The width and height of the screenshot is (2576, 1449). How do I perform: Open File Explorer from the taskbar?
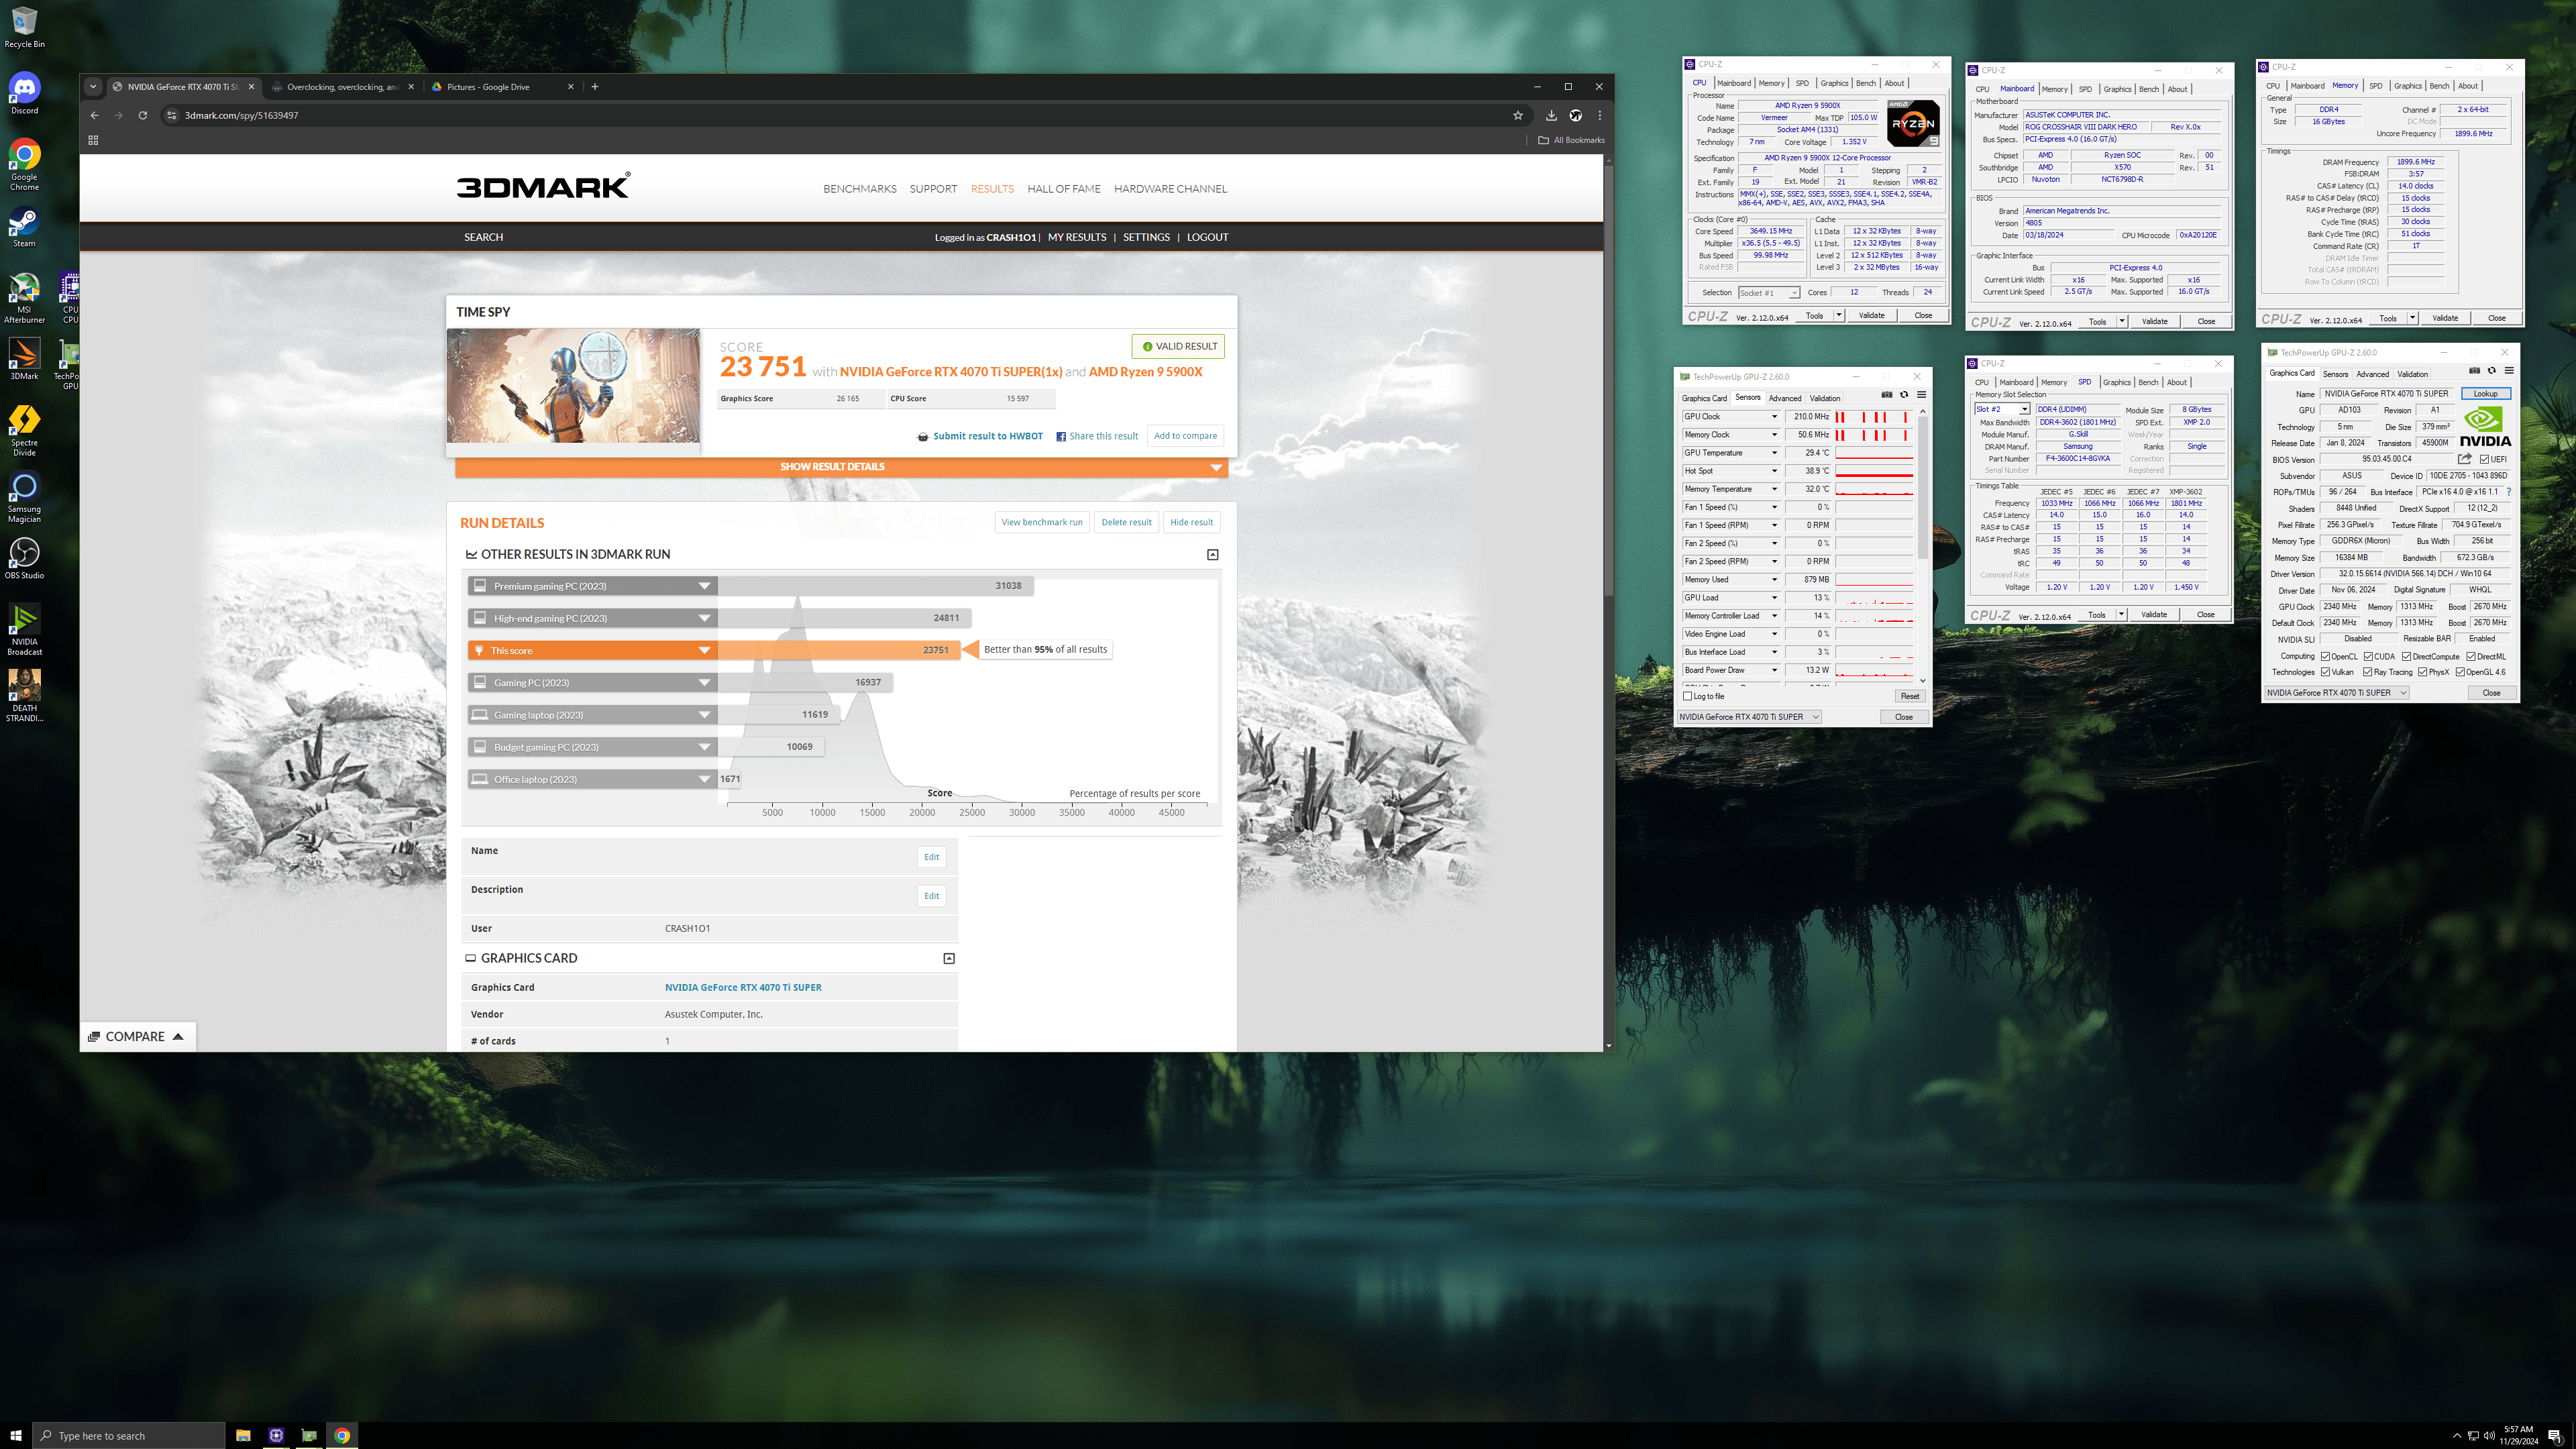pyautogui.click(x=243, y=1435)
